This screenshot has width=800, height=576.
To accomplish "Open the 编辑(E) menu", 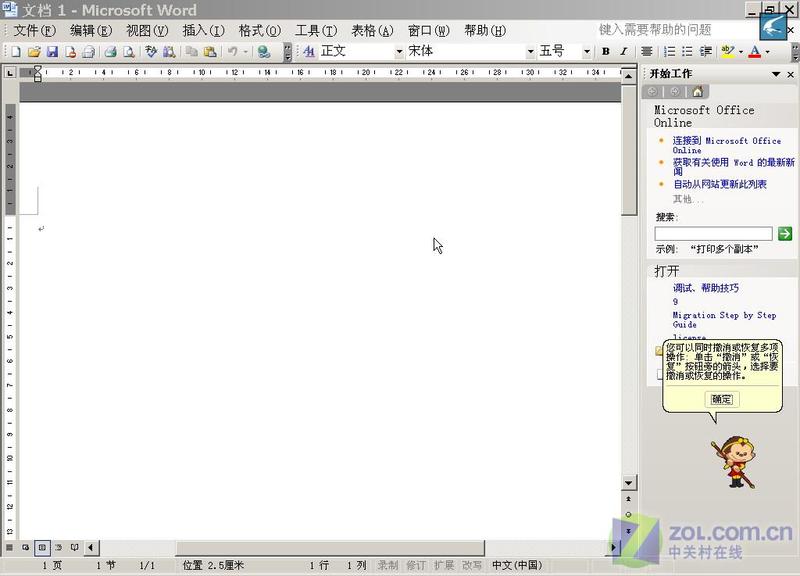I will click(x=91, y=31).
